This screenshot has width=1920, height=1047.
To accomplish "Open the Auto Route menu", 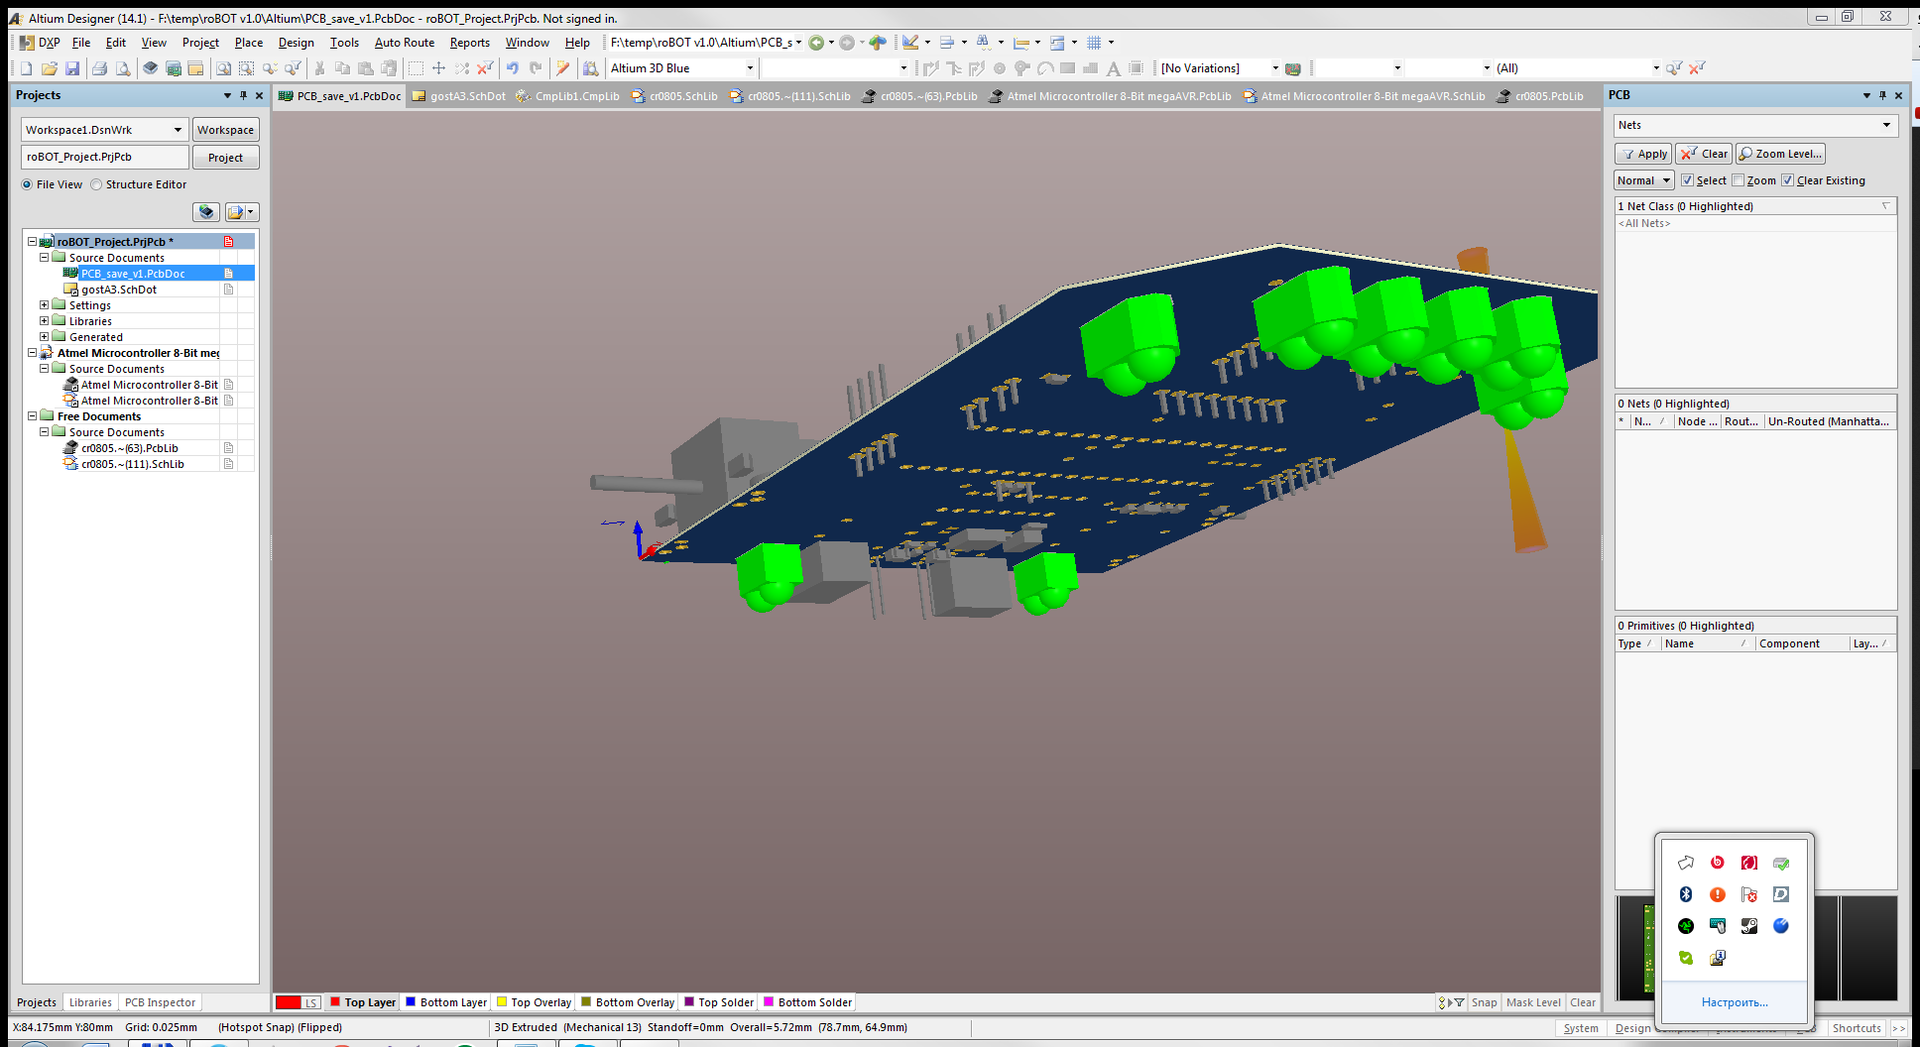I will (404, 42).
